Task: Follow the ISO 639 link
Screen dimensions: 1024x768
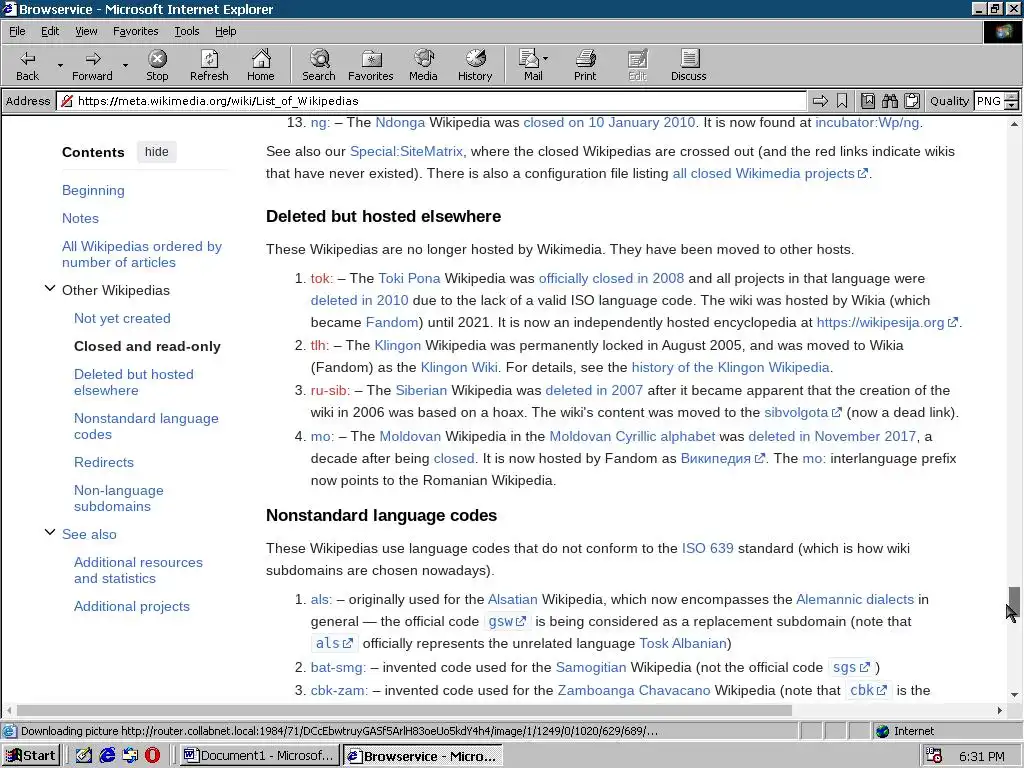Action: 707,548
